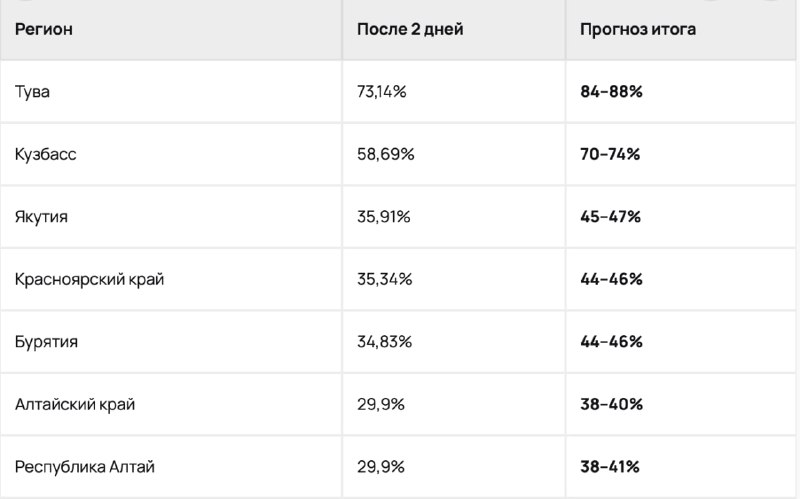This screenshot has width=800, height=499.
Task: Select the Красноярский край cell
Action: (x=89, y=279)
